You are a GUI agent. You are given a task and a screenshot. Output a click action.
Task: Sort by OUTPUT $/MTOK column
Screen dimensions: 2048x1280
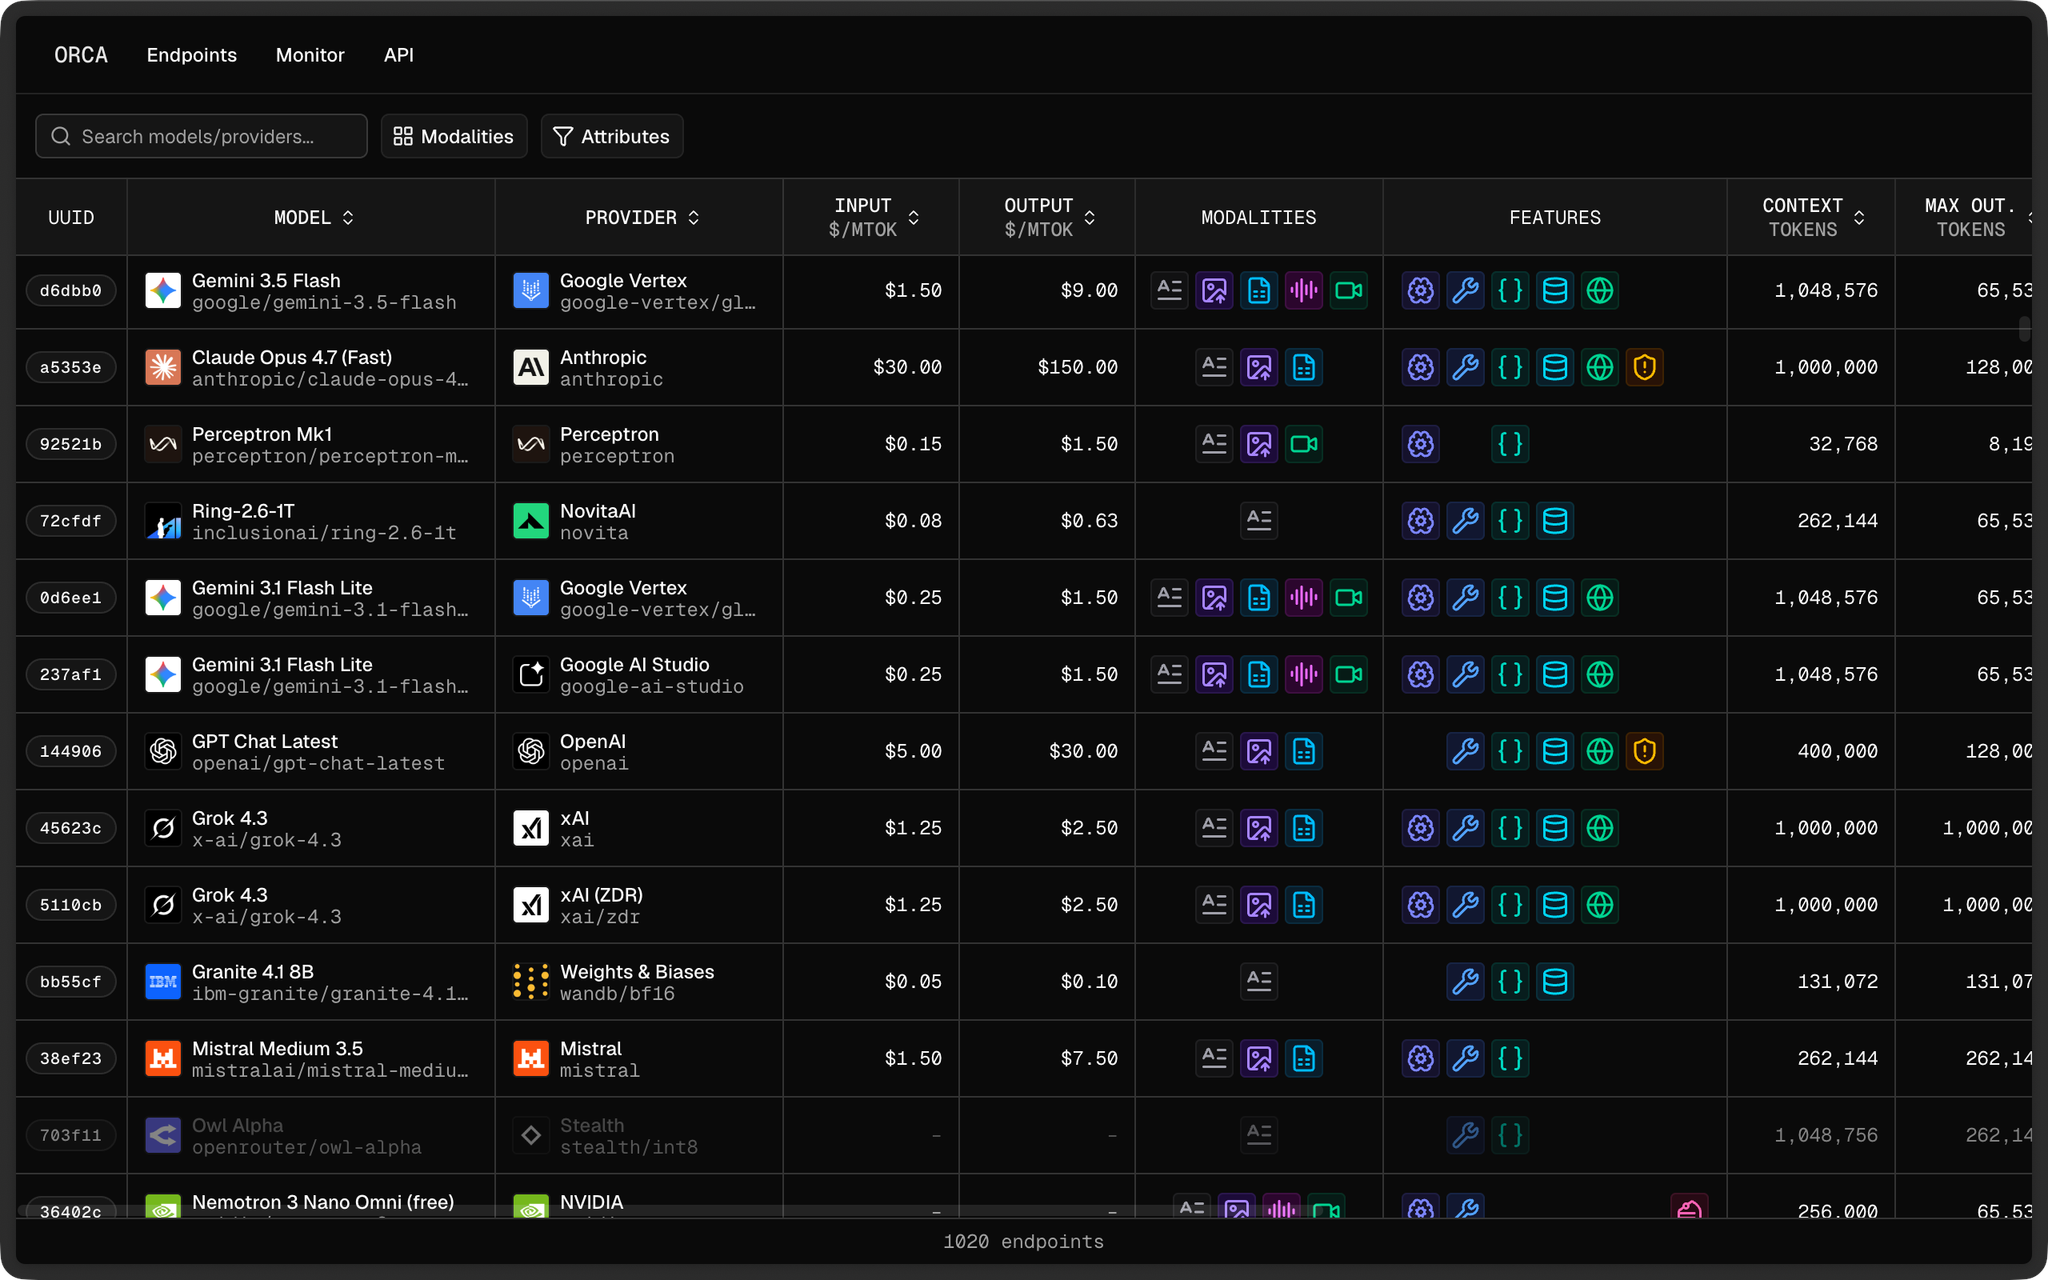pyautogui.click(x=1048, y=217)
